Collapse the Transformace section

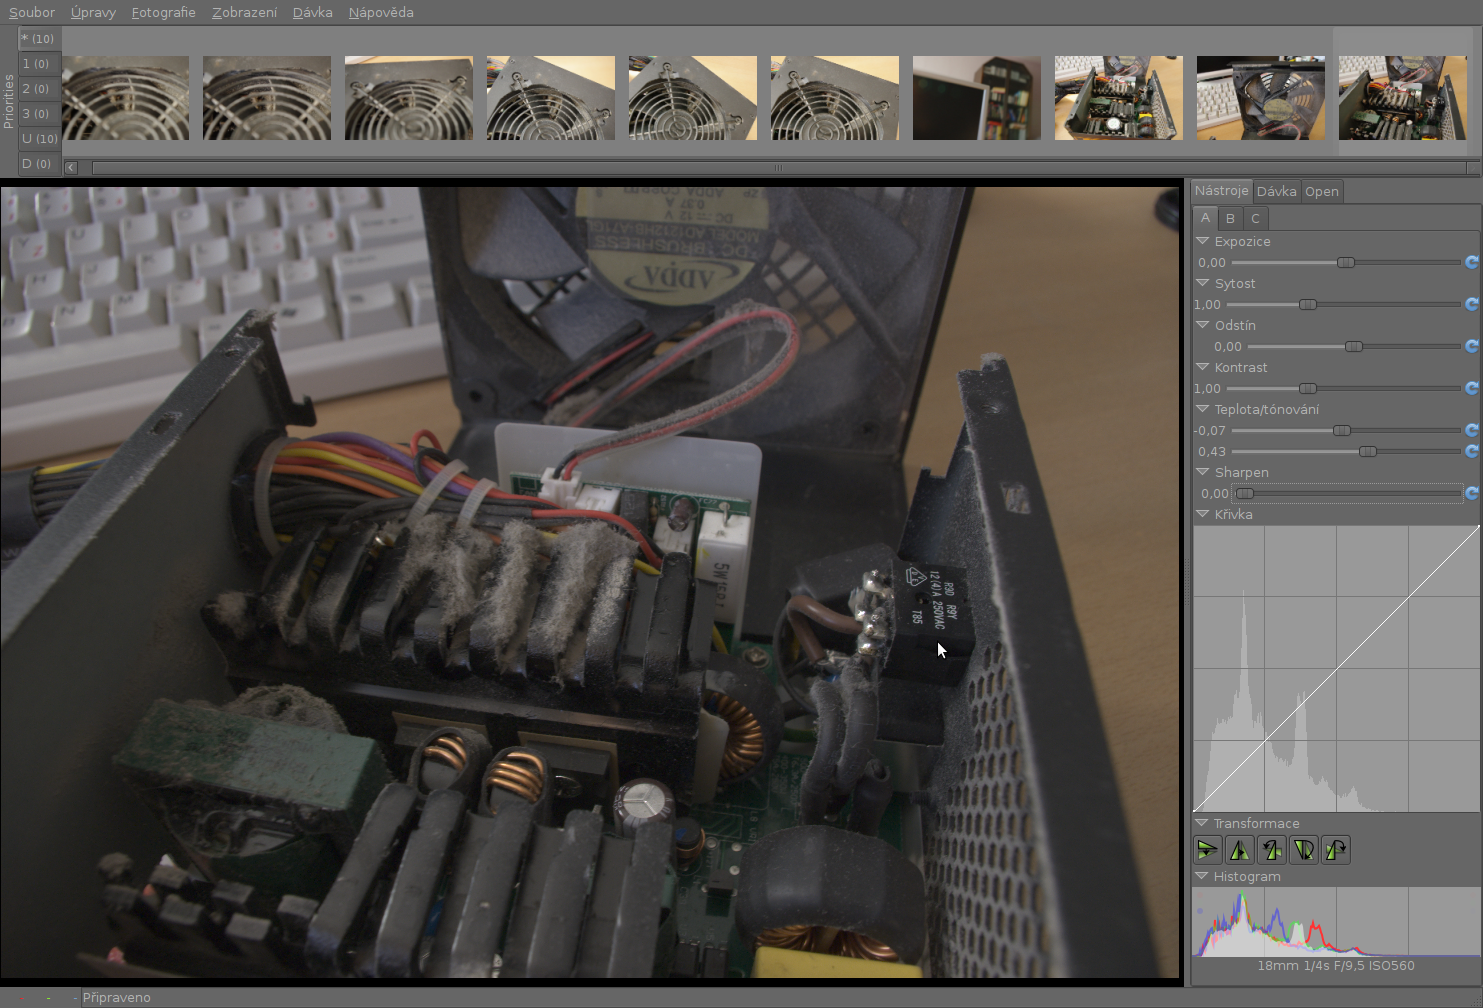[x=1203, y=823]
